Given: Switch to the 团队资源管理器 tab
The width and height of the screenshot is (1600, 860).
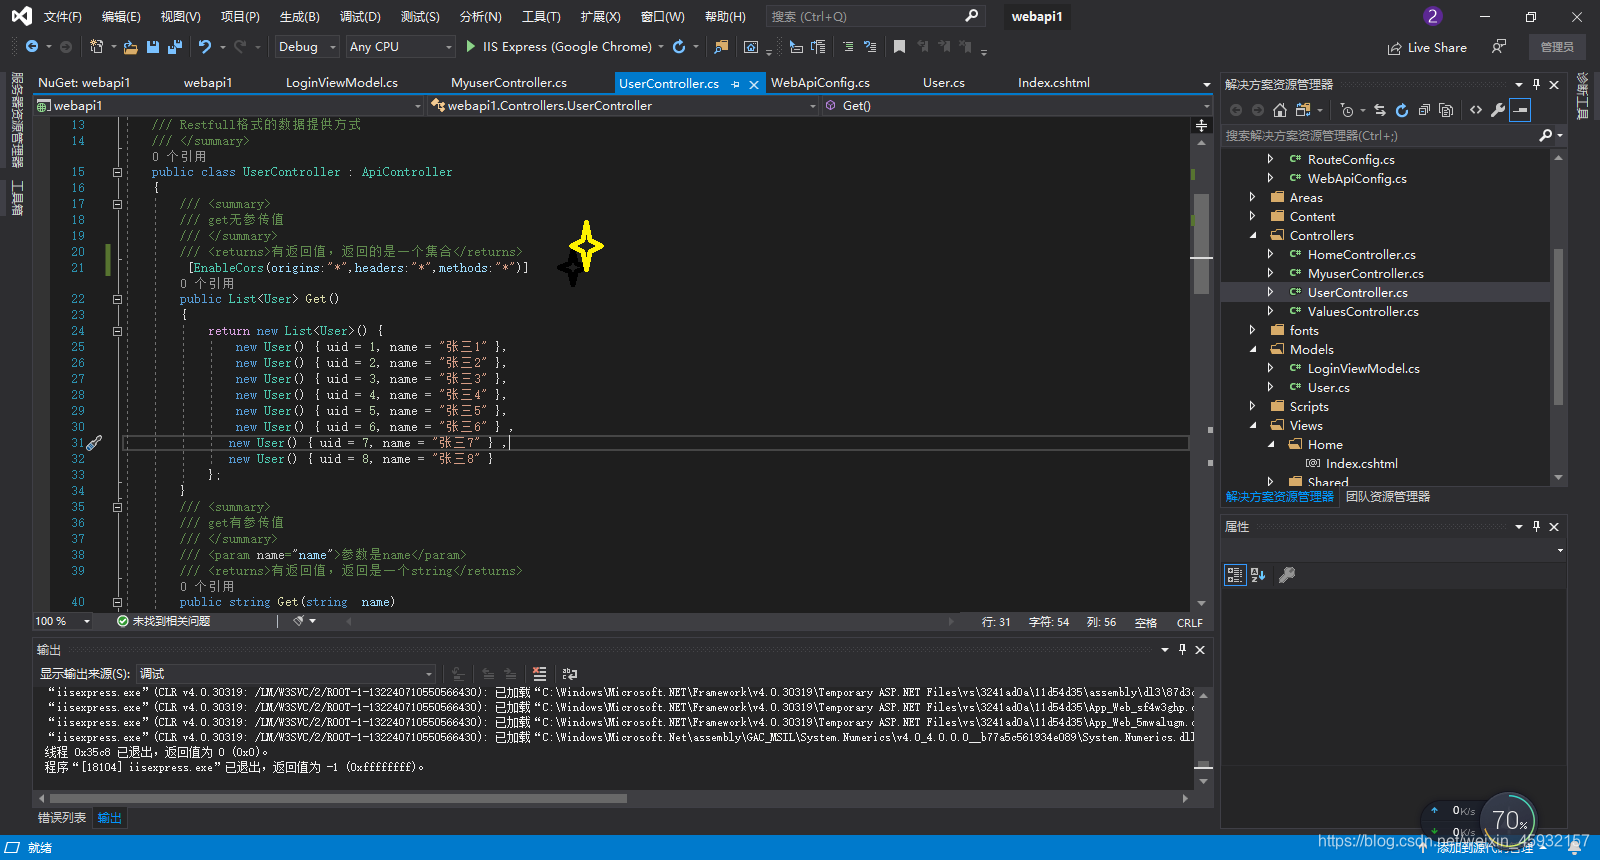Looking at the screenshot, I should [x=1388, y=497].
